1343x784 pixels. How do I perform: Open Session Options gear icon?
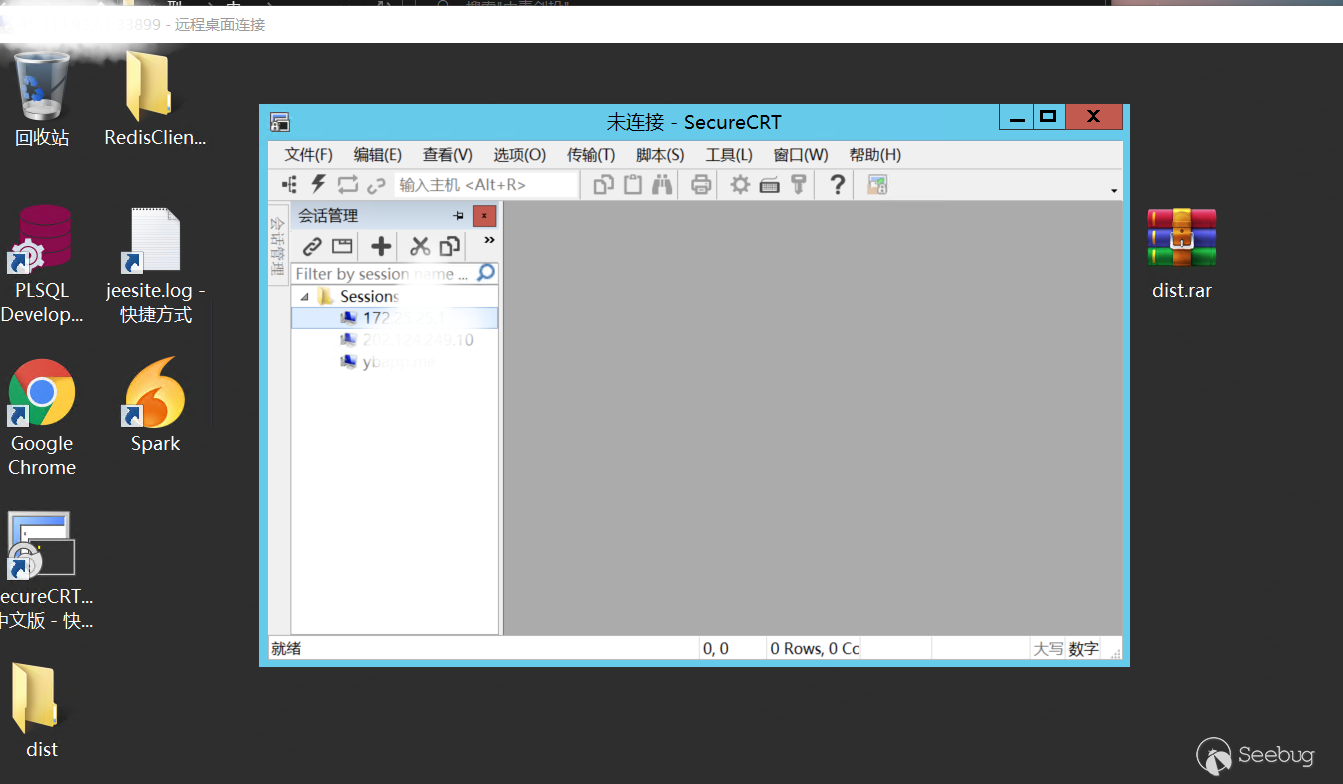click(x=740, y=184)
